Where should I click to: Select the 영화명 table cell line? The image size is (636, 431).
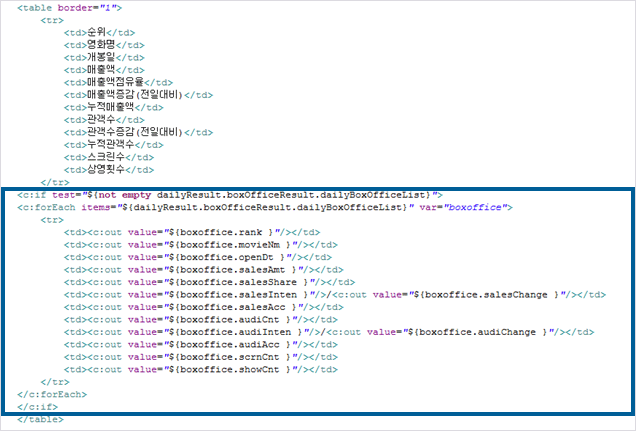tap(104, 45)
